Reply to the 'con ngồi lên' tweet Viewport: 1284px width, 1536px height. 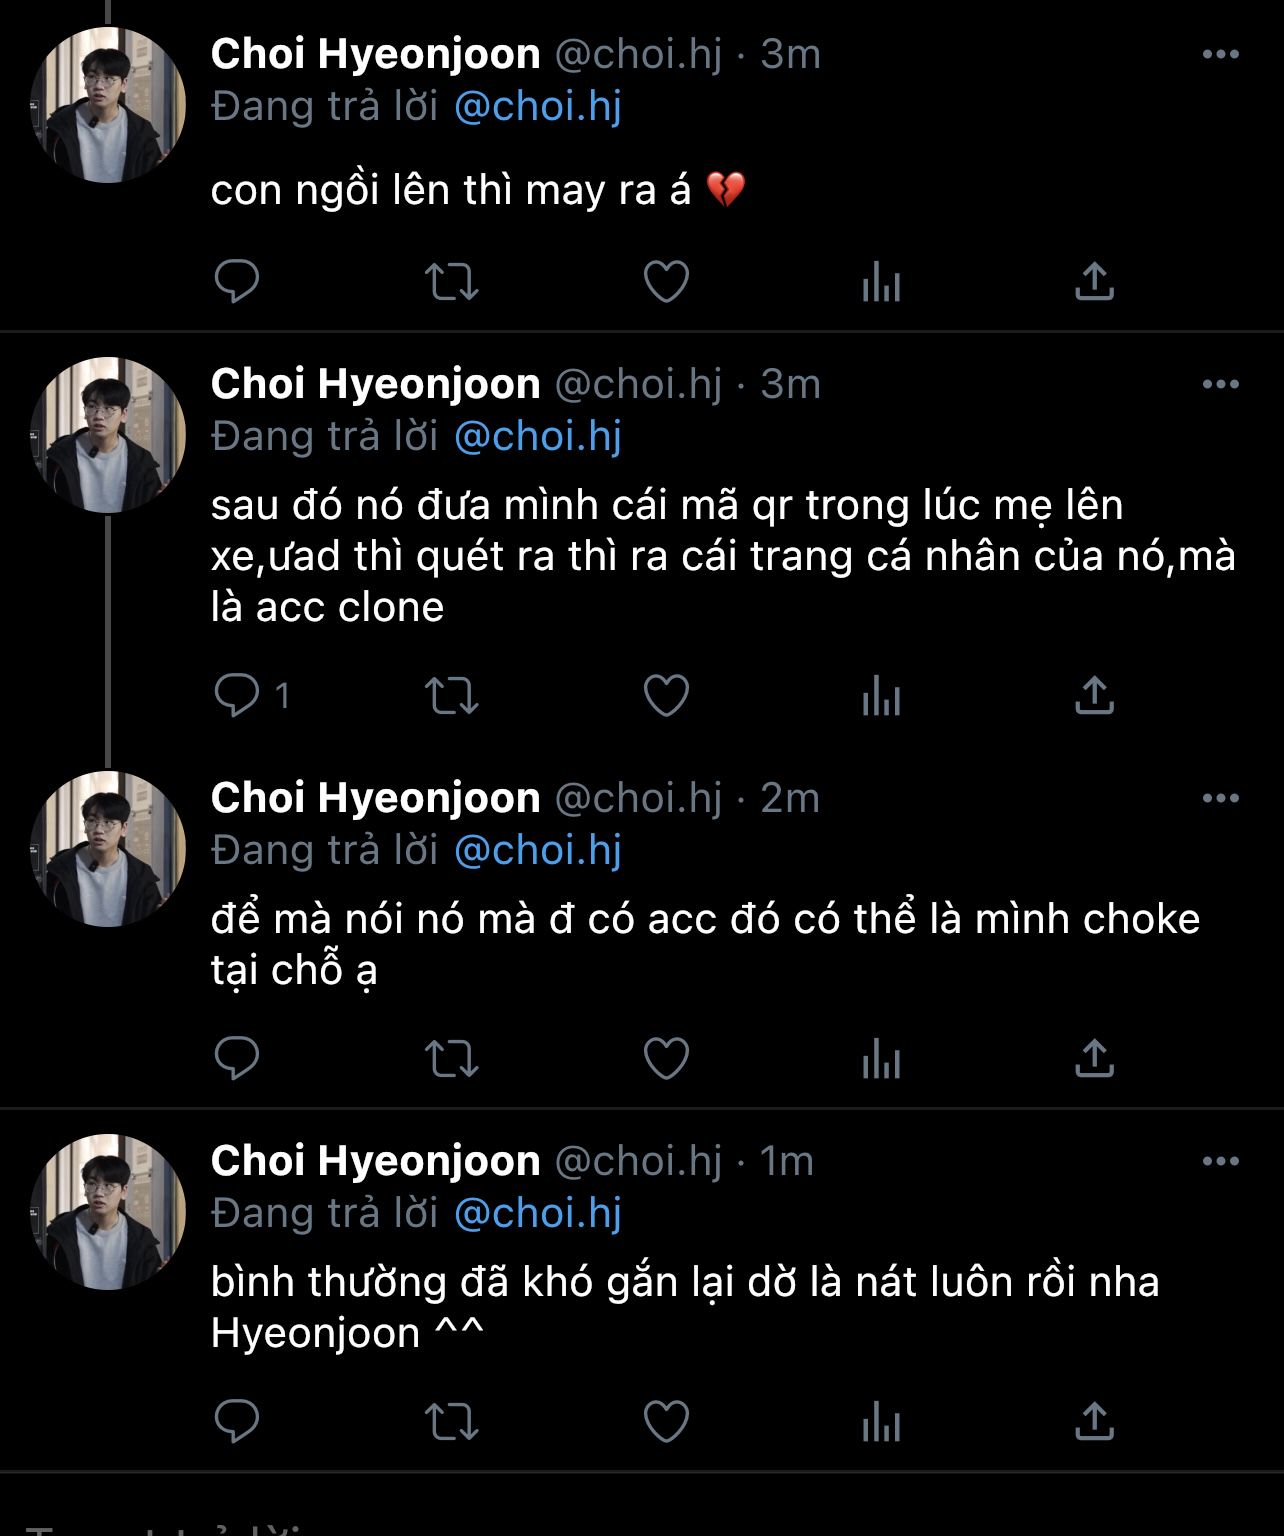pyautogui.click(x=237, y=281)
